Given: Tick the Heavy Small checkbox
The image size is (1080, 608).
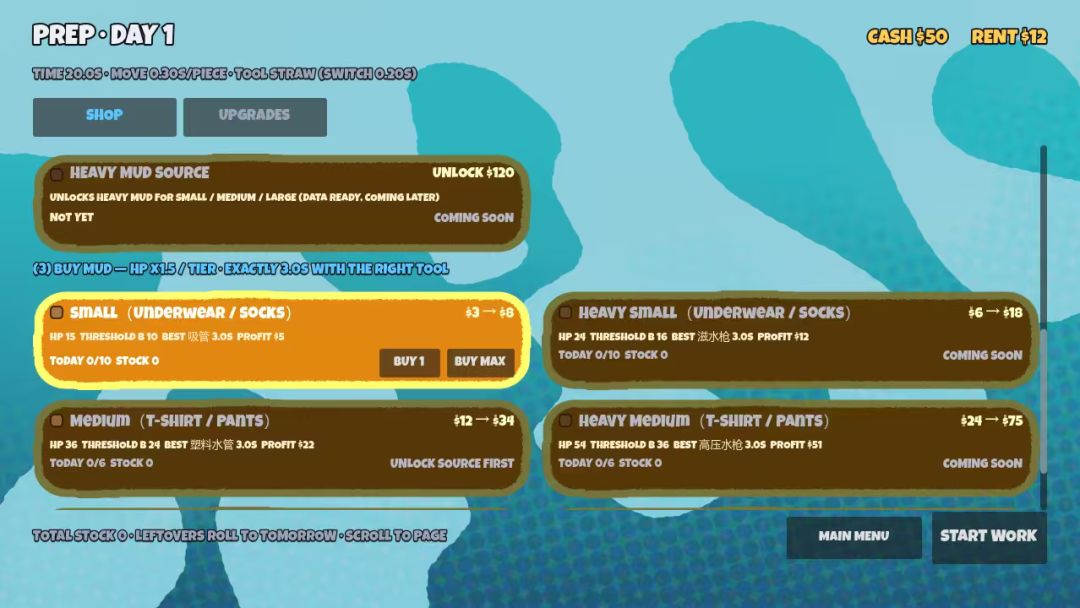Looking at the screenshot, I should click(x=565, y=313).
